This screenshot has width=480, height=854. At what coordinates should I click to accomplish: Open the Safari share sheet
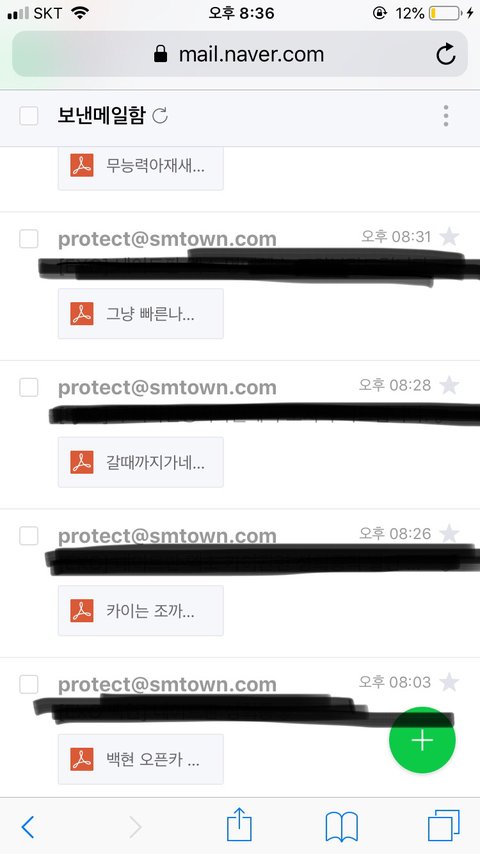pyautogui.click(x=239, y=825)
